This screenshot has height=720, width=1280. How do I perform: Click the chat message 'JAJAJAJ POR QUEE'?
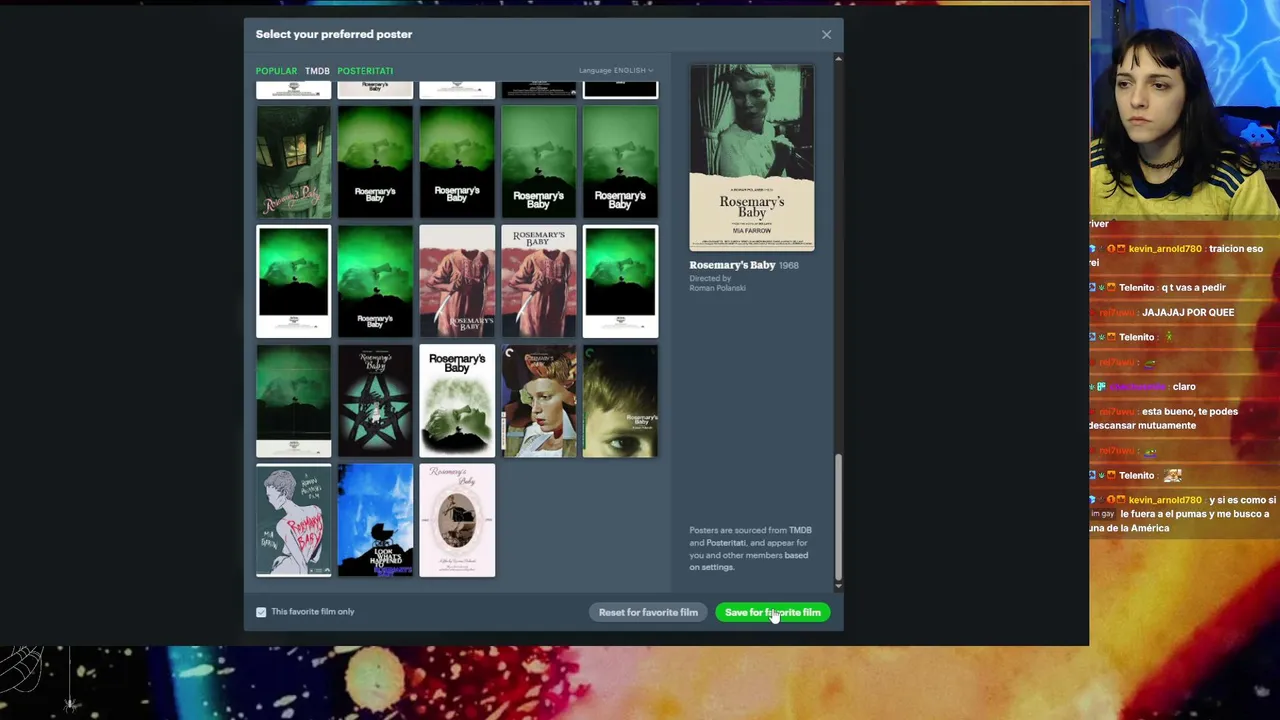pyautogui.click(x=1188, y=312)
